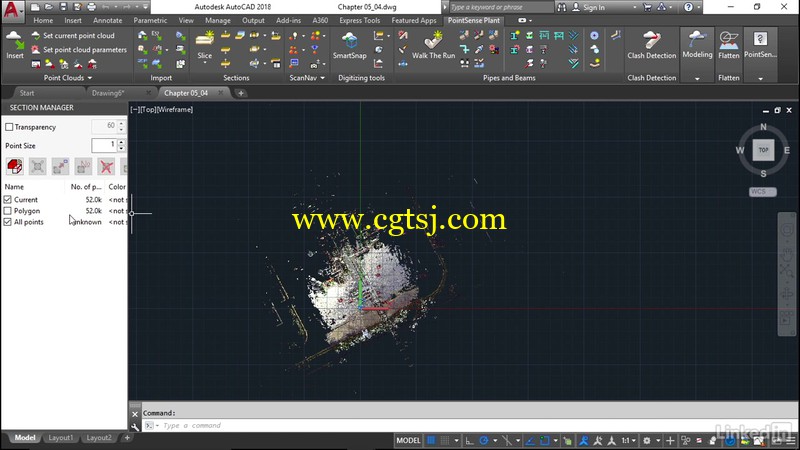800x450 pixels.
Task: Increase the Point Size spinner up arrow
Action: click(121, 142)
